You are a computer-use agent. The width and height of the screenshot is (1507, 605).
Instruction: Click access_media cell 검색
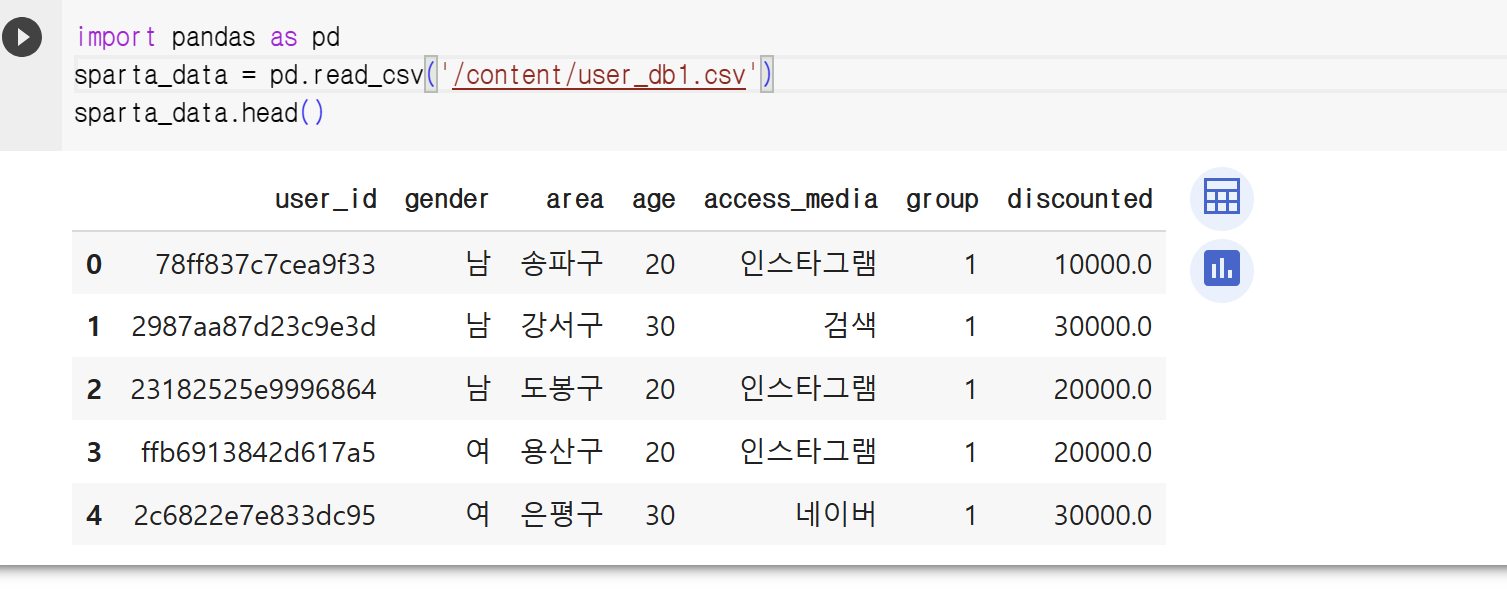click(850, 327)
